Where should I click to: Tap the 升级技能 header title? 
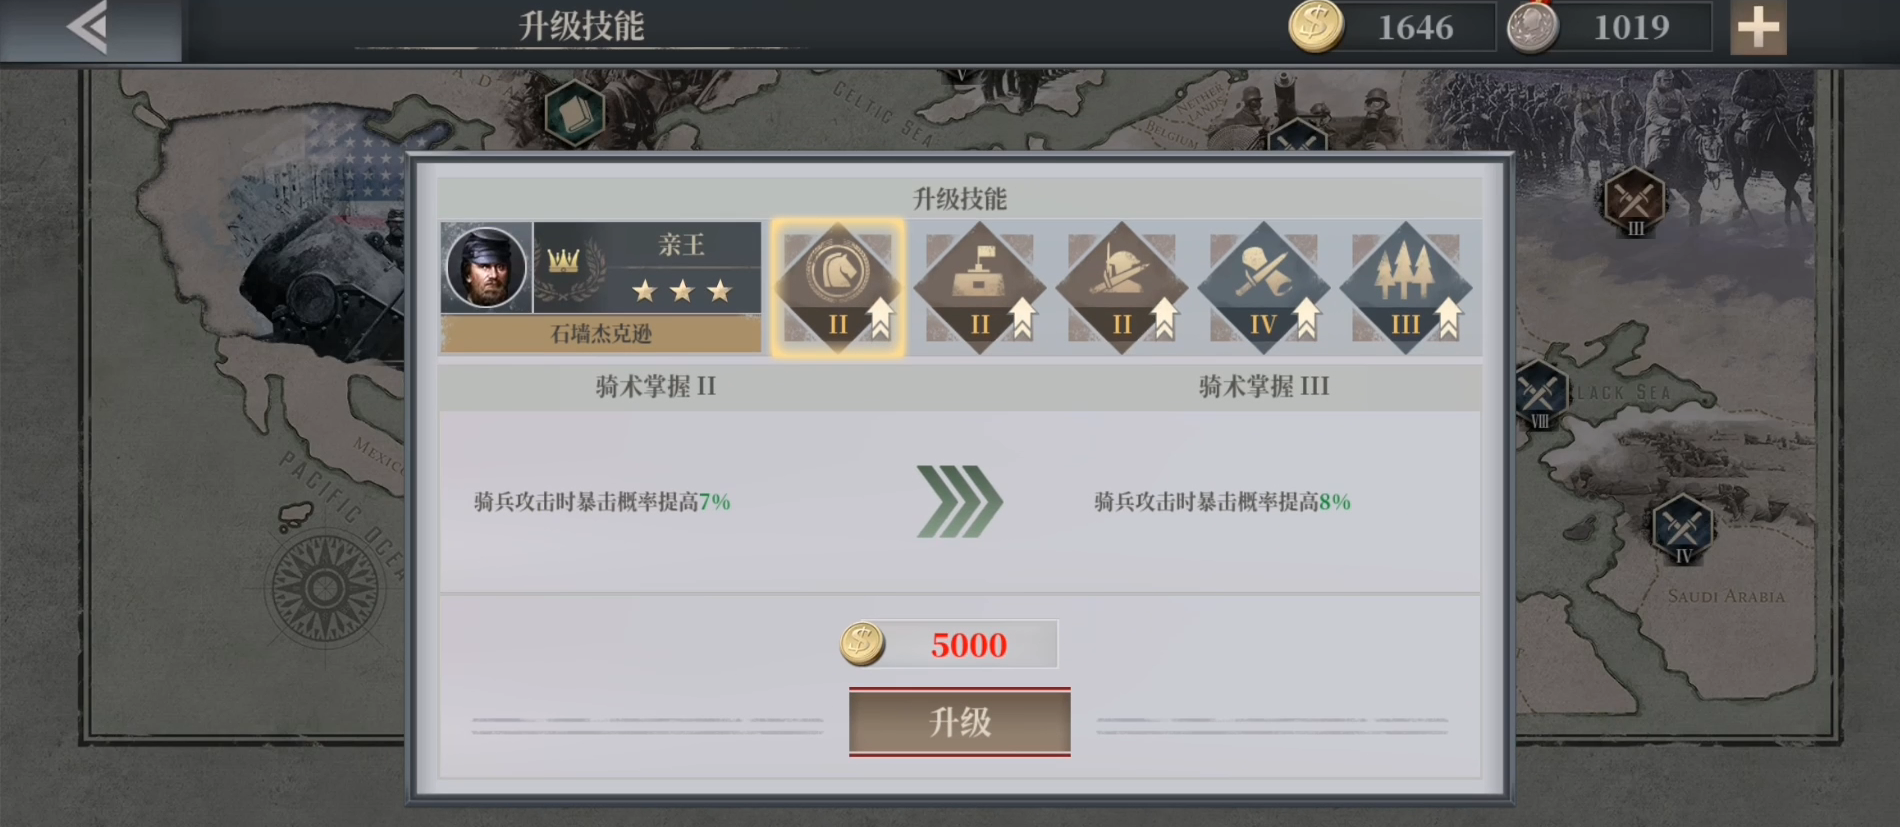point(581,26)
